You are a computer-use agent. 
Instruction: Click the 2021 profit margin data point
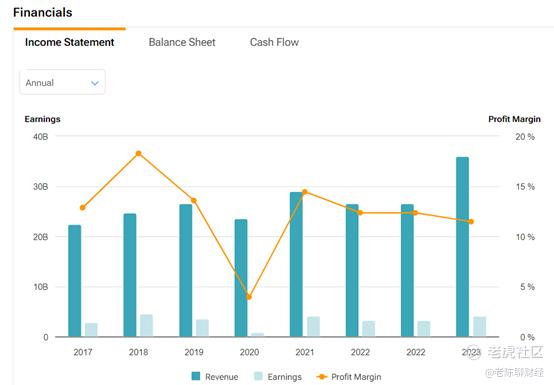[305, 192]
